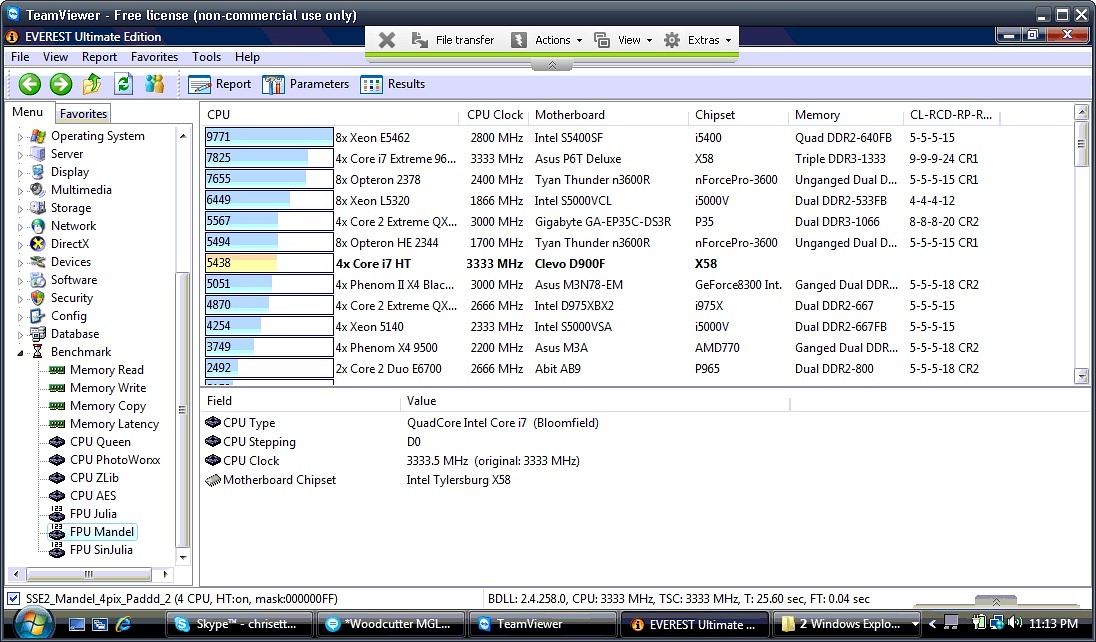
Task: Open the Favorites menu
Action: tap(154, 57)
